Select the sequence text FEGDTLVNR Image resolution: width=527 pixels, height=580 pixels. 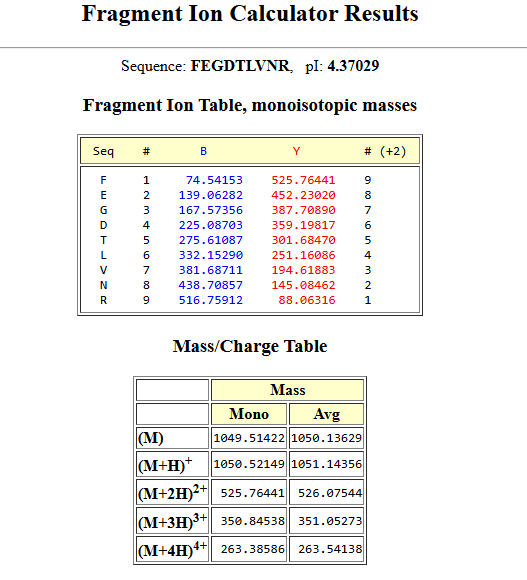(240, 66)
